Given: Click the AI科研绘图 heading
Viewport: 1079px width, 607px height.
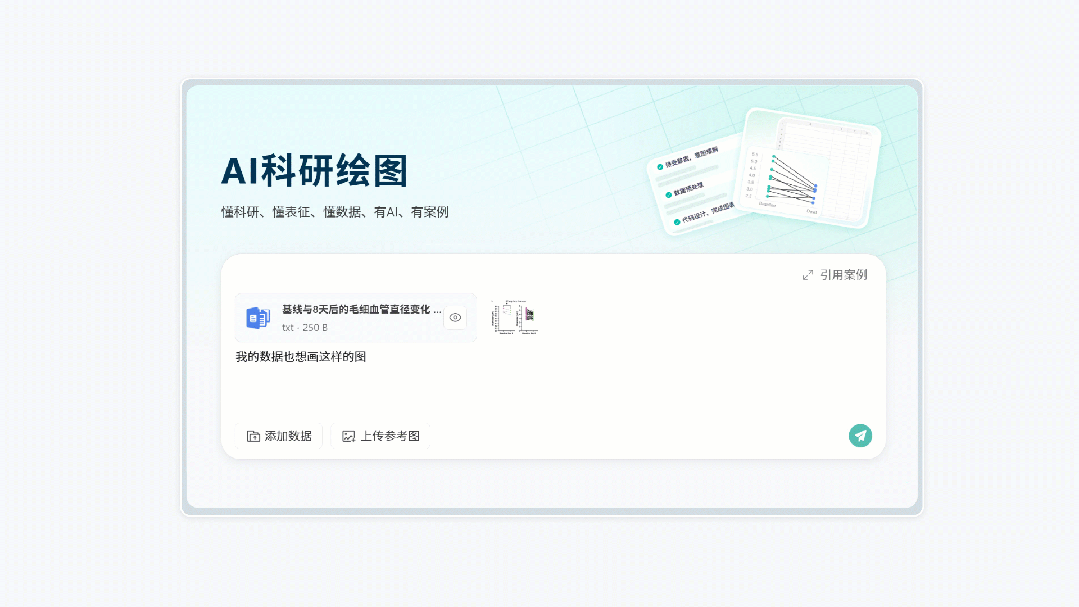Looking at the screenshot, I should [x=314, y=172].
